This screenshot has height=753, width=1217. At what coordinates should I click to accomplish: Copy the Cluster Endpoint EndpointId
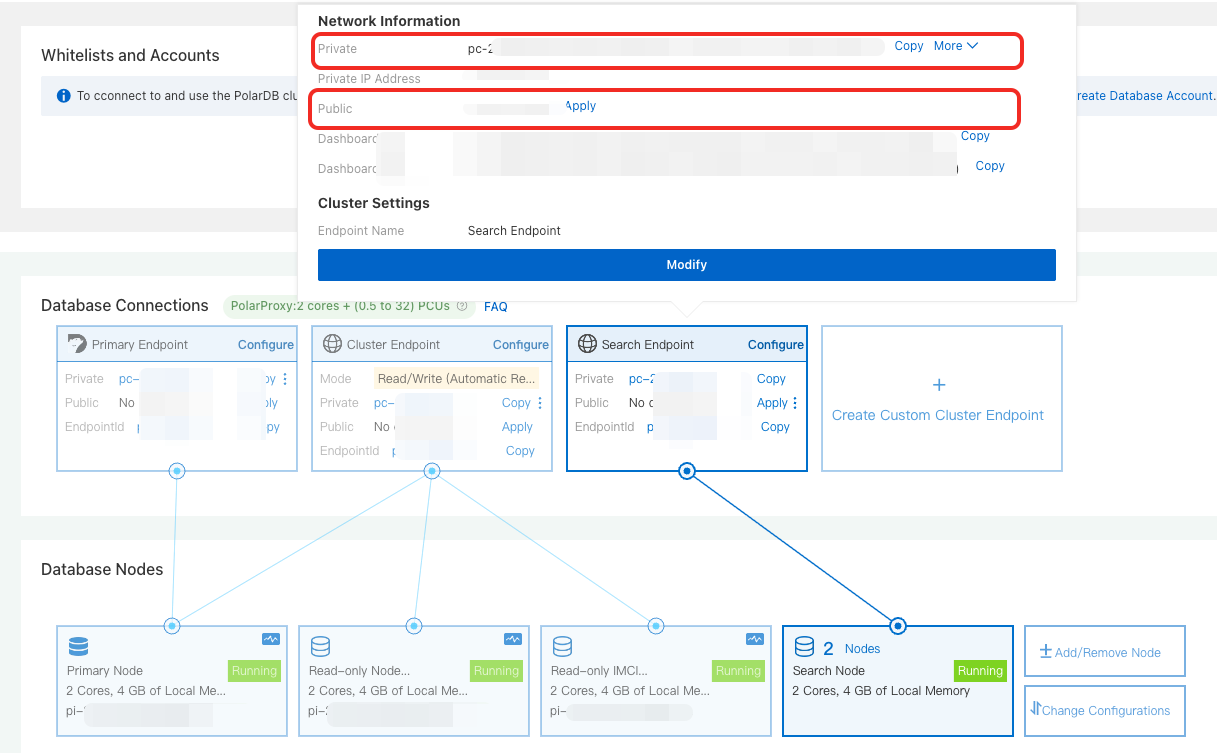click(x=520, y=451)
